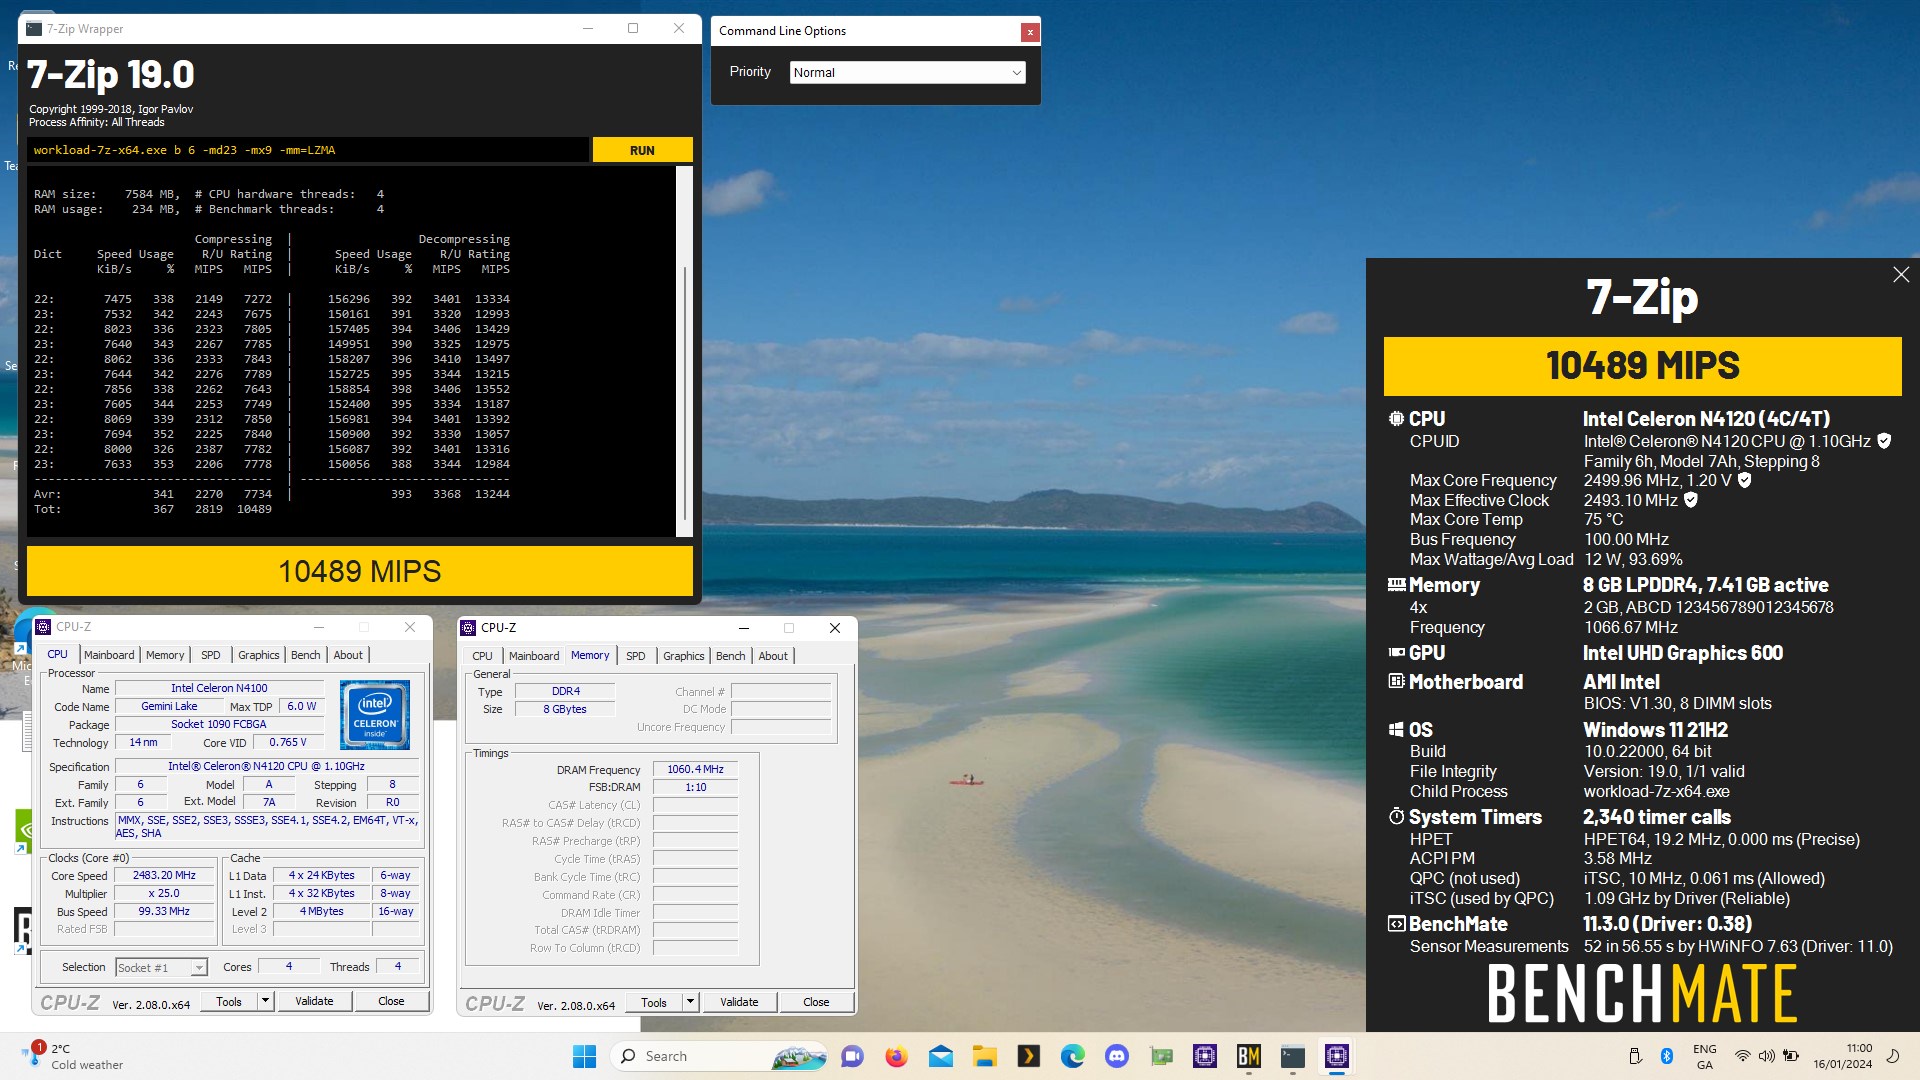1920x1080 pixels.
Task: Open Graphics tab in left CPU-Z window
Action: (x=258, y=655)
